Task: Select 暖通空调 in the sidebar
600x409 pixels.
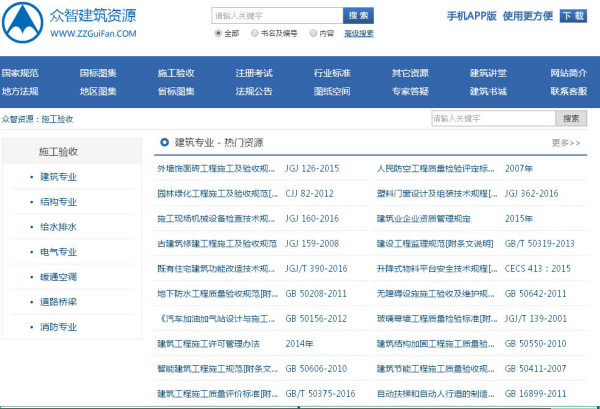Action: [x=59, y=277]
